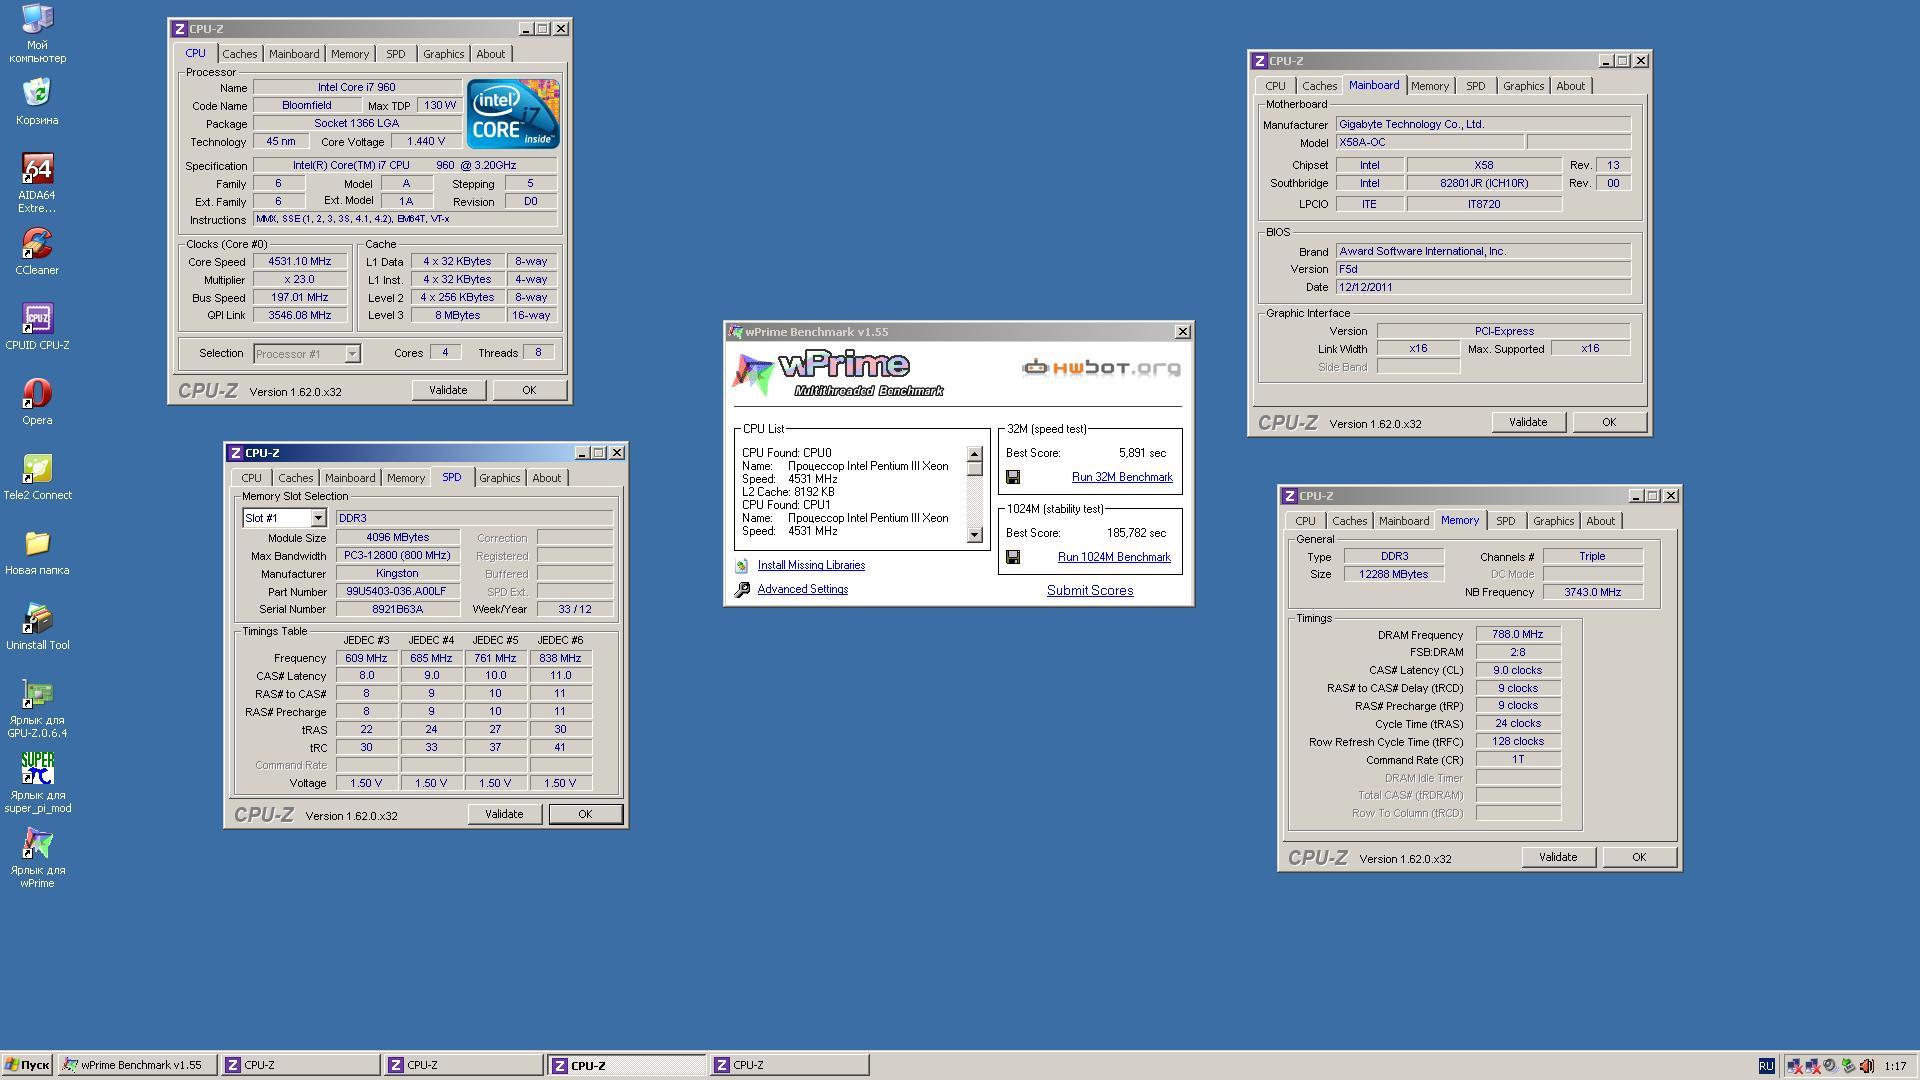Click the hwbot.org logo in wPrime
1920x1080 pixels.
point(1101,368)
